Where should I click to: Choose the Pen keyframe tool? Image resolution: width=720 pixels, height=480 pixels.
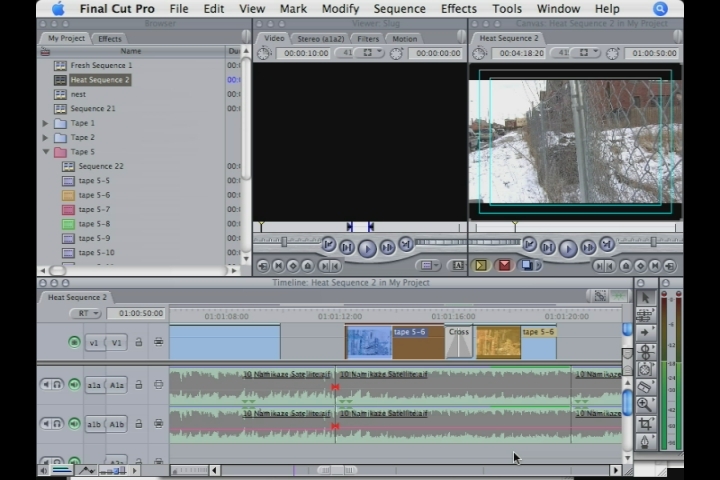pyautogui.click(x=645, y=441)
